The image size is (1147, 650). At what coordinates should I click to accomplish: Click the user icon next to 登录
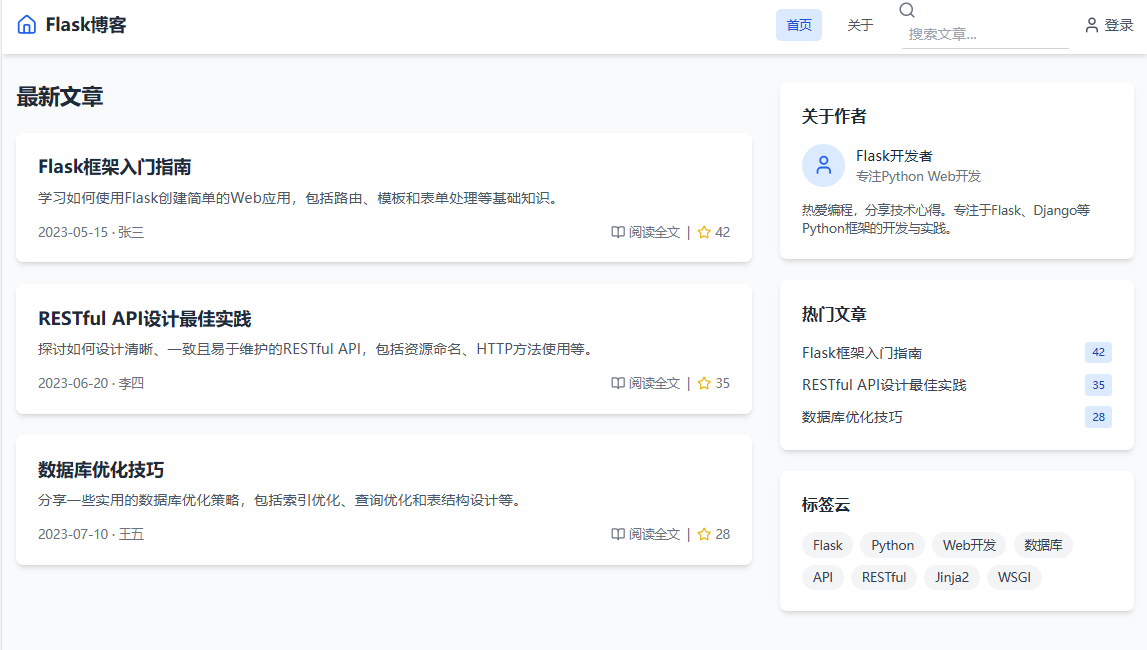pos(1091,25)
